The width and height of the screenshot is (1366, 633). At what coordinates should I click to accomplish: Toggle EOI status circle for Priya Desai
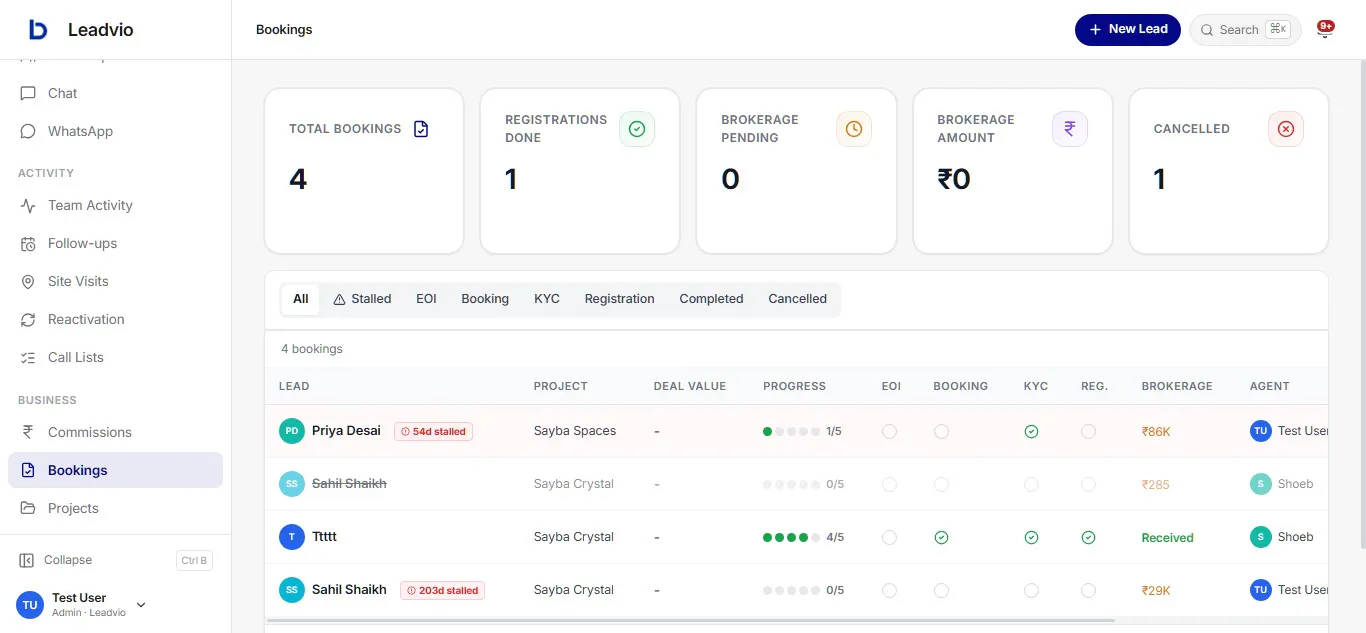pos(889,431)
